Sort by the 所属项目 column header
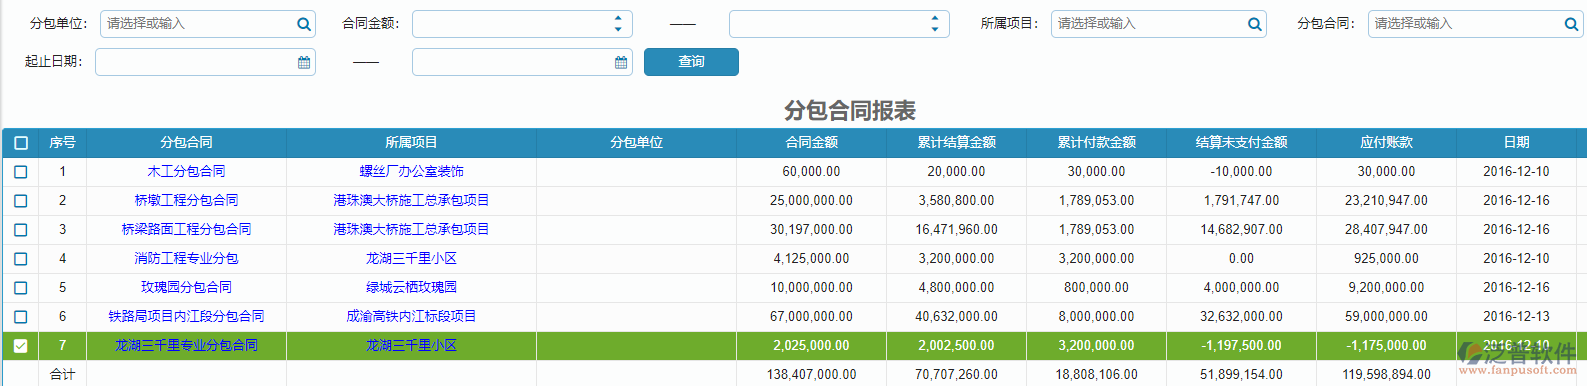The height and width of the screenshot is (386, 1587). click(x=412, y=143)
